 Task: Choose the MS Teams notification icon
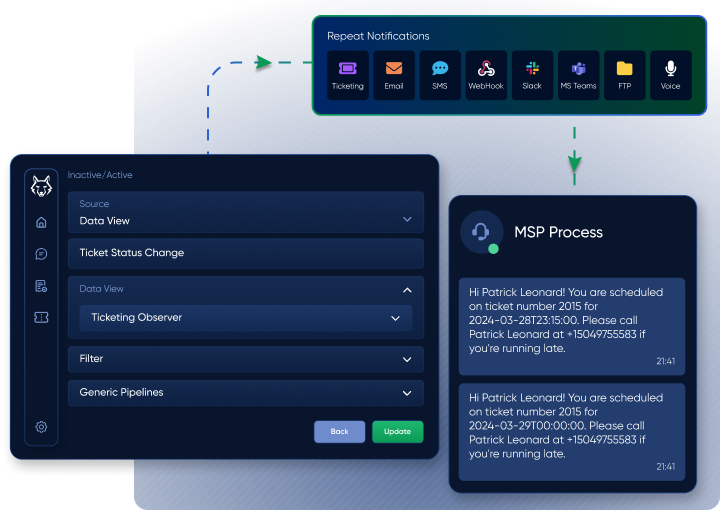tap(578, 75)
